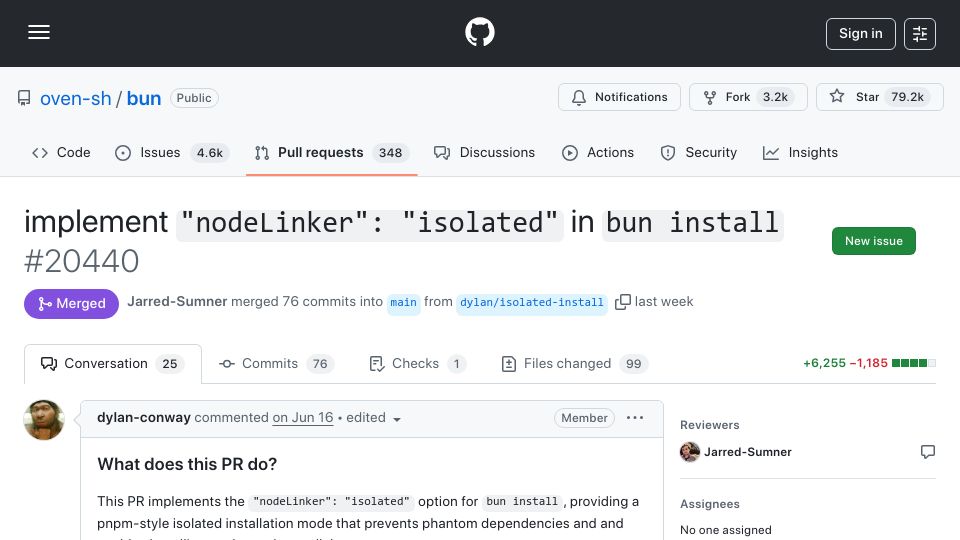Select the Pull requests tab
Screen dimensions: 960x540
[x=331, y=152]
